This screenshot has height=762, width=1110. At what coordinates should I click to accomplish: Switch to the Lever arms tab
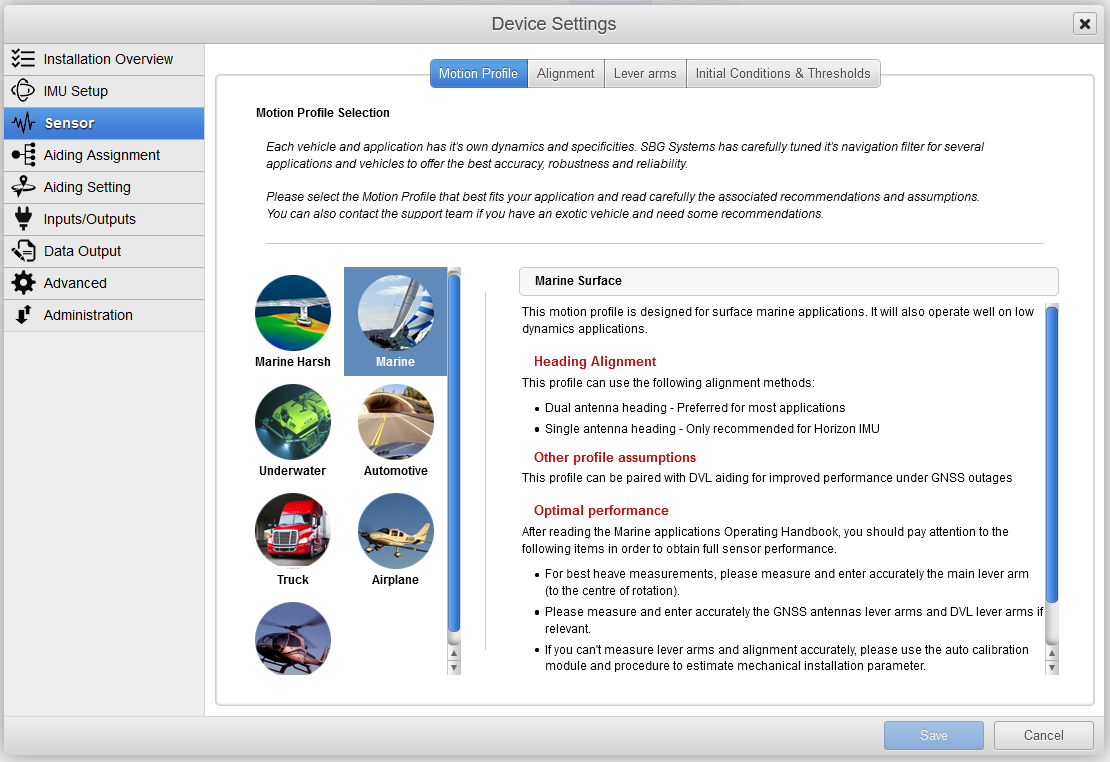(645, 74)
